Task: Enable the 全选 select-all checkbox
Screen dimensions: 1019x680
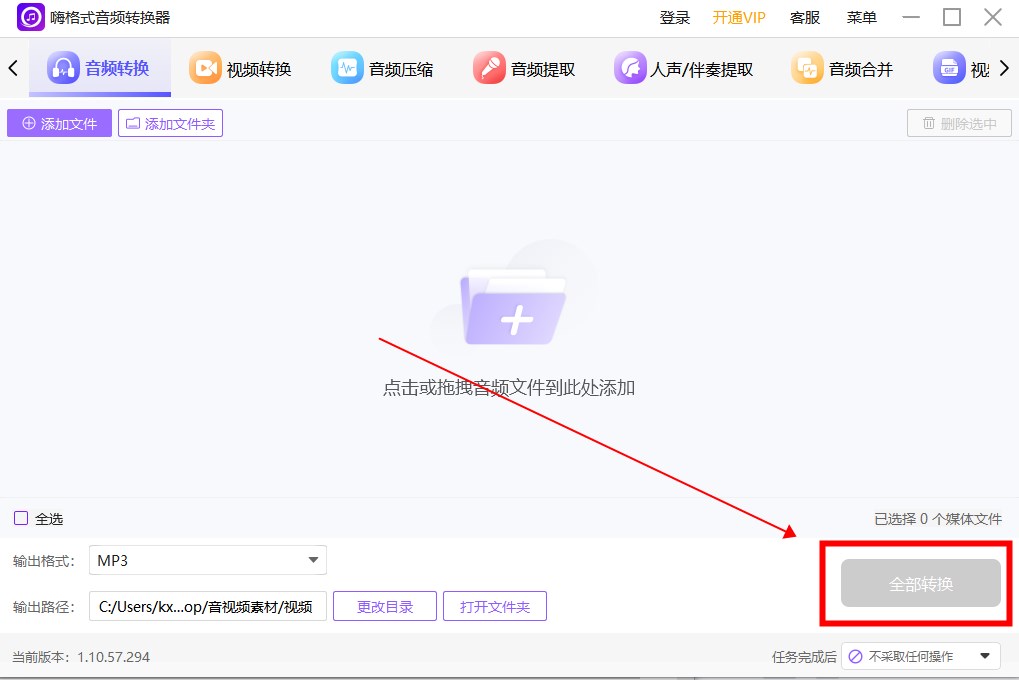Action: (x=22, y=518)
